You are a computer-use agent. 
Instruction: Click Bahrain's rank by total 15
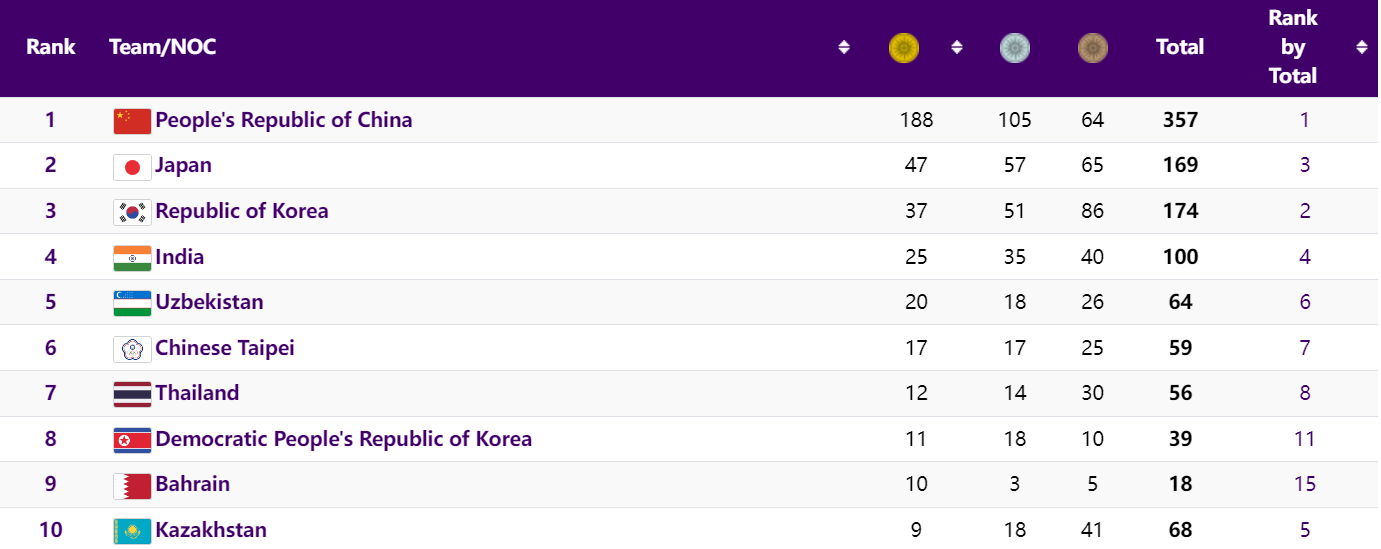click(x=1305, y=484)
